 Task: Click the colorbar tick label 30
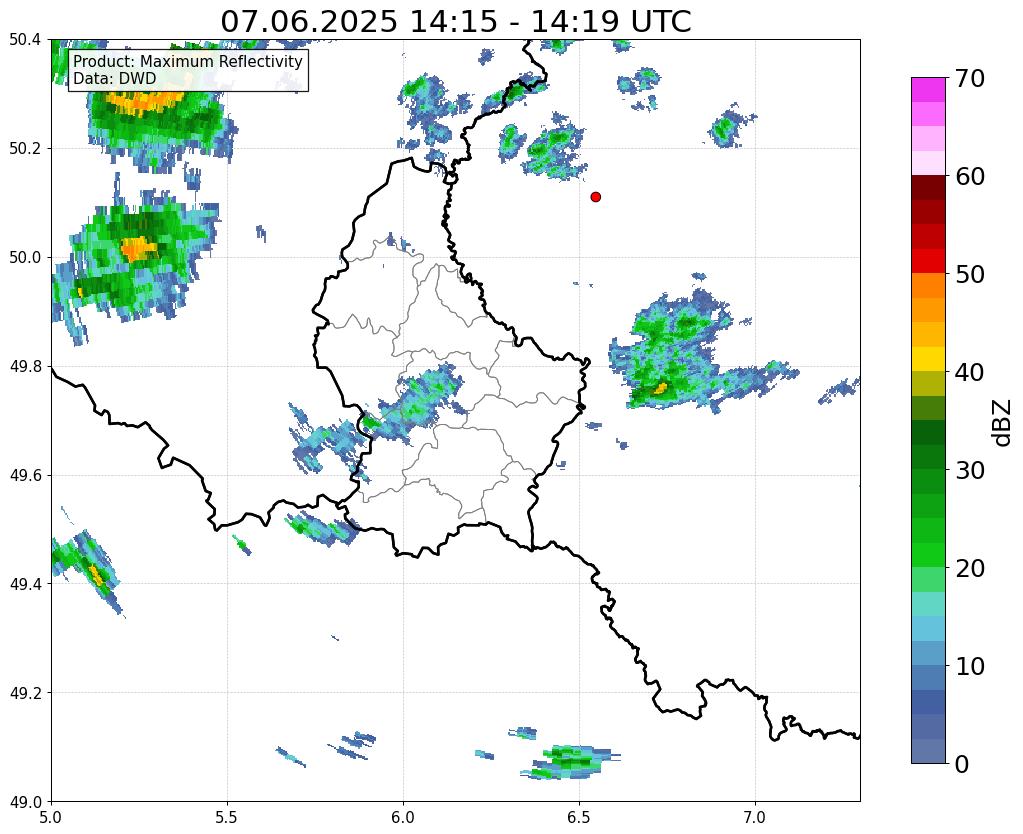point(970,470)
